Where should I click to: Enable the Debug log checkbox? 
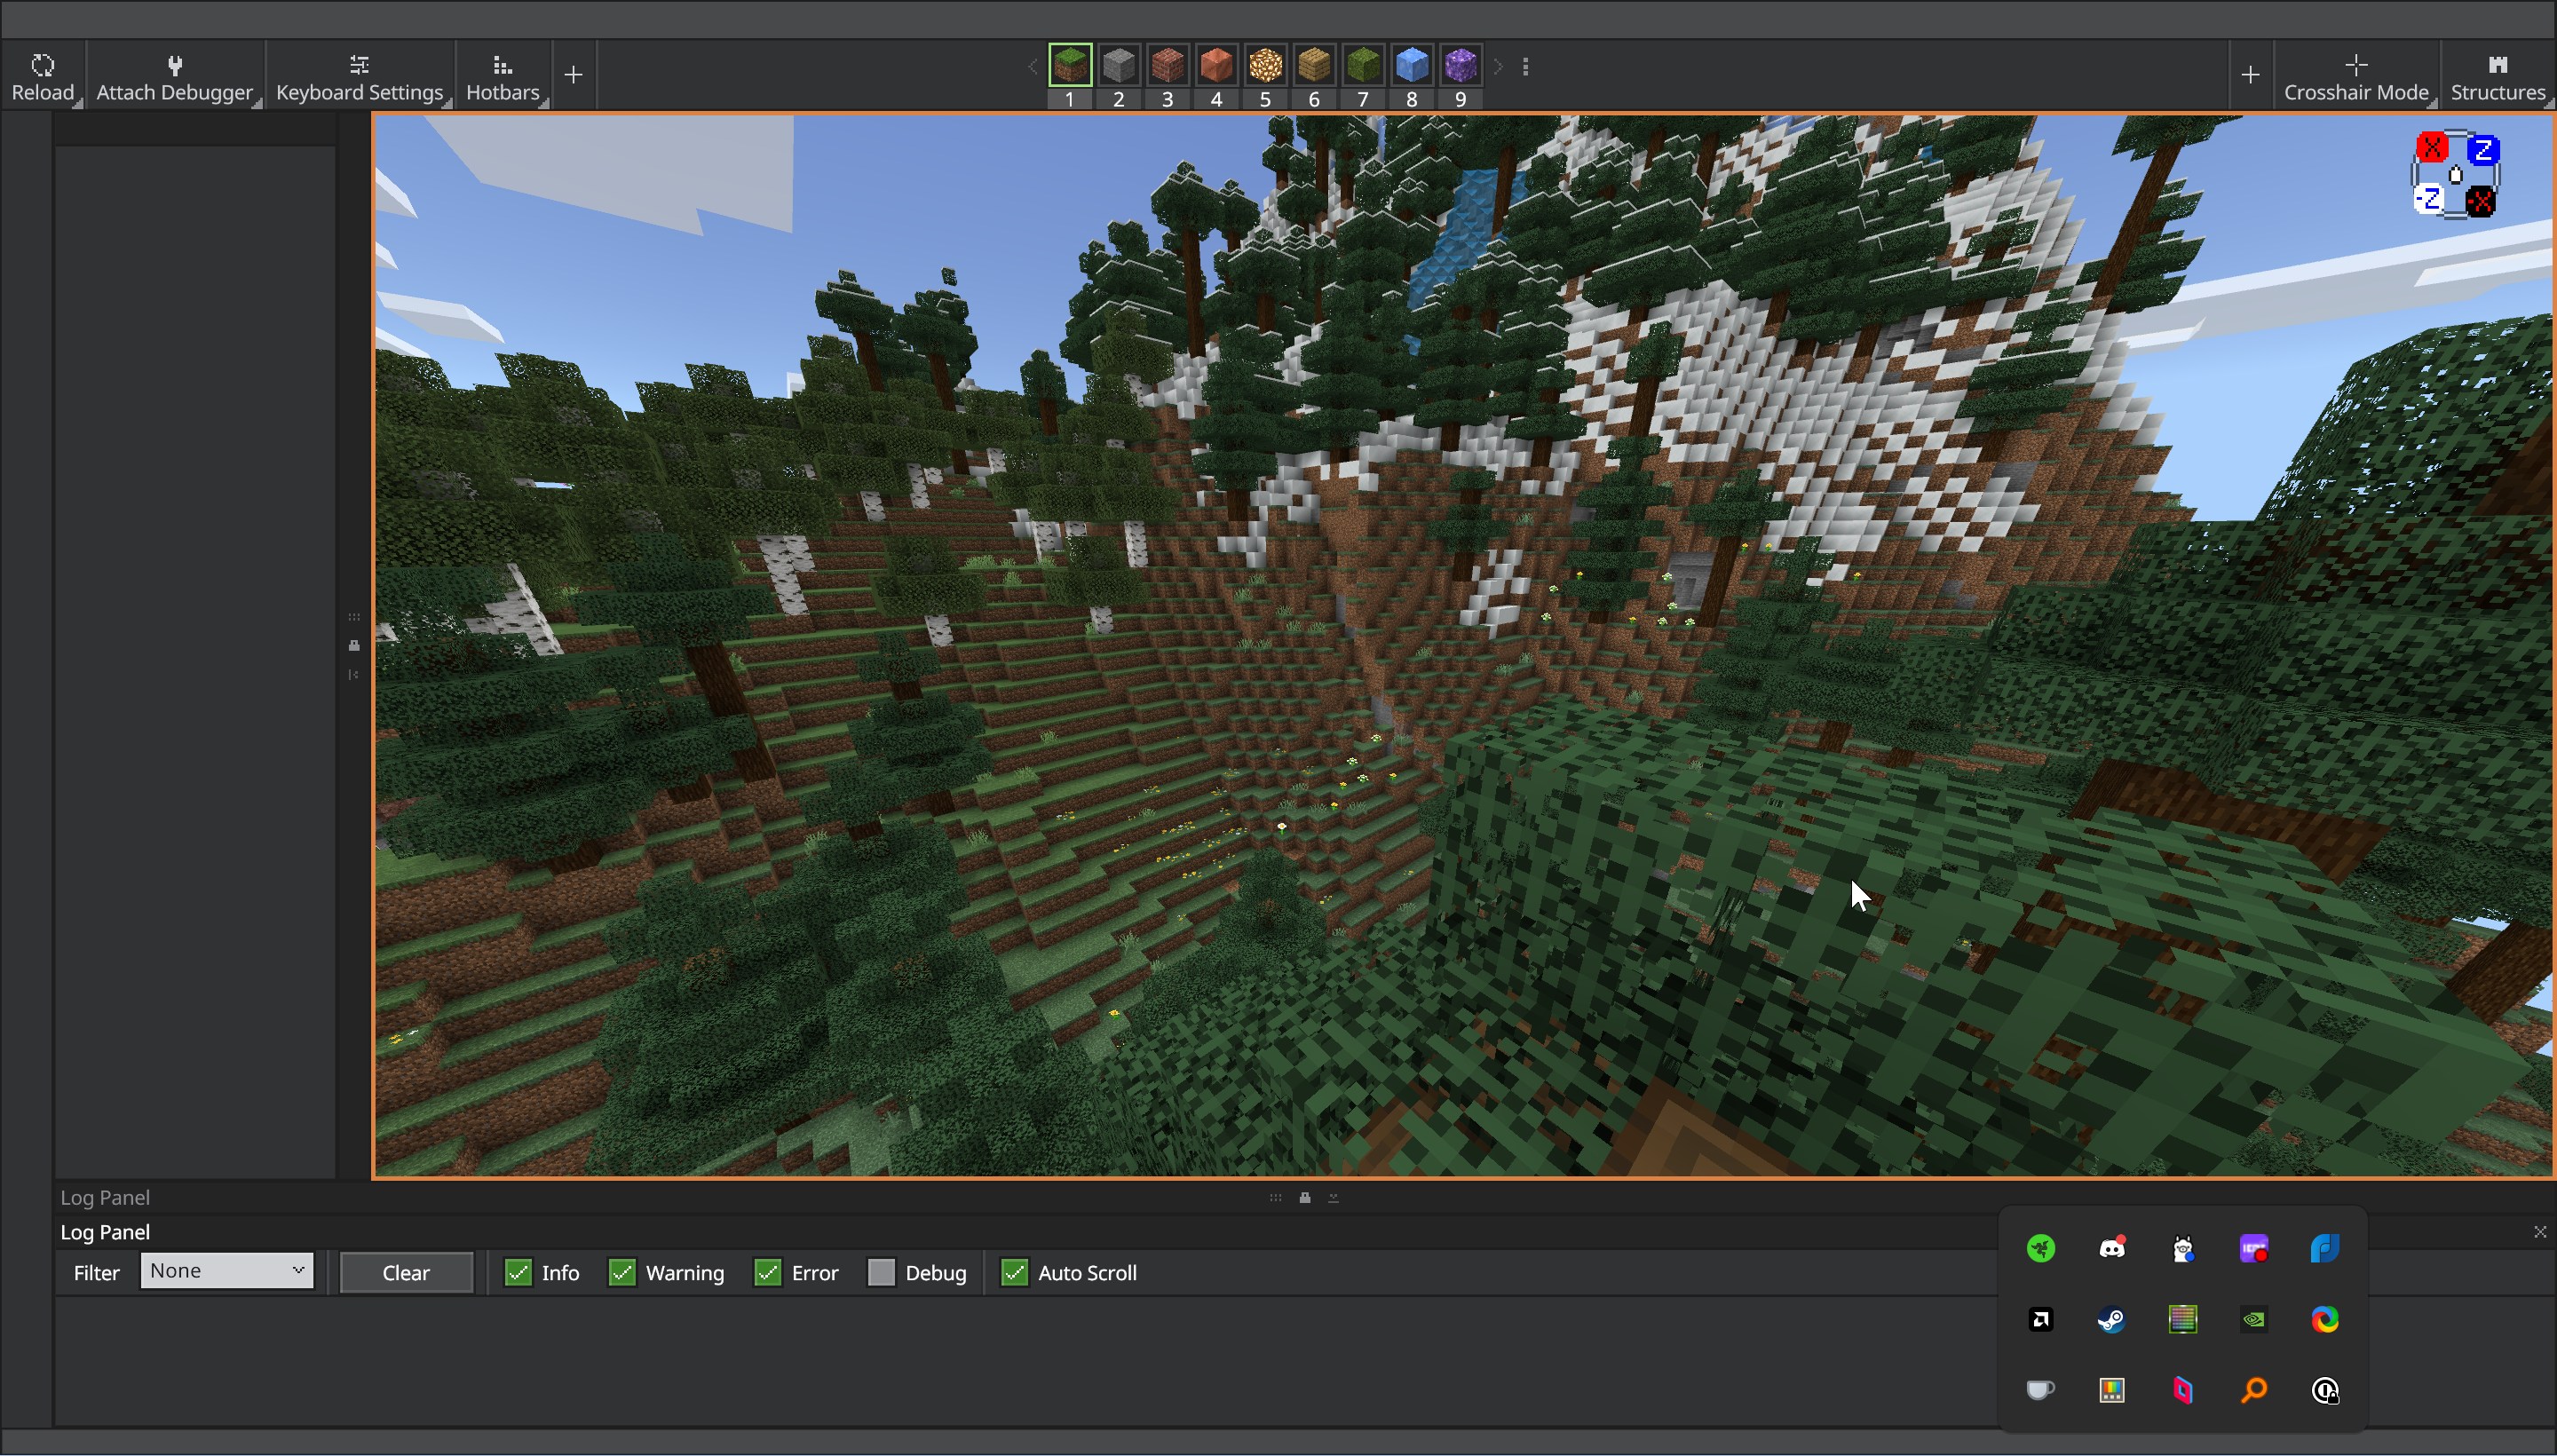[881, 1272]
